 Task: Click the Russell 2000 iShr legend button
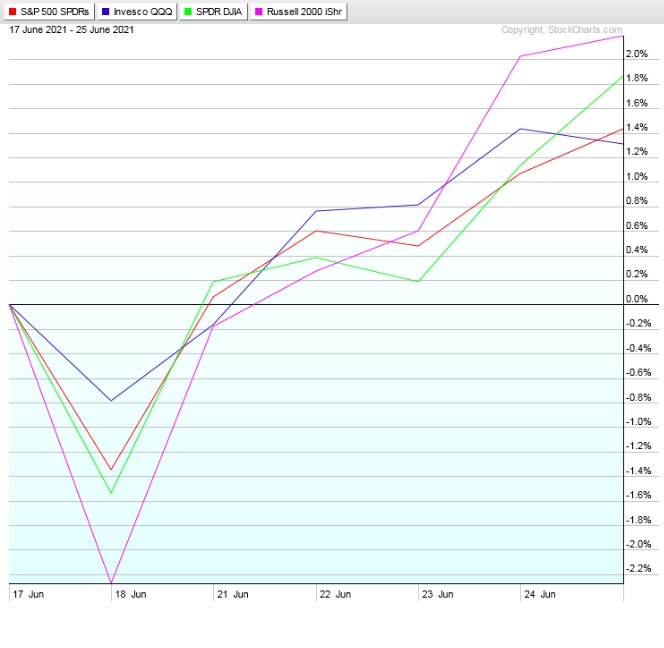(299, 11)
